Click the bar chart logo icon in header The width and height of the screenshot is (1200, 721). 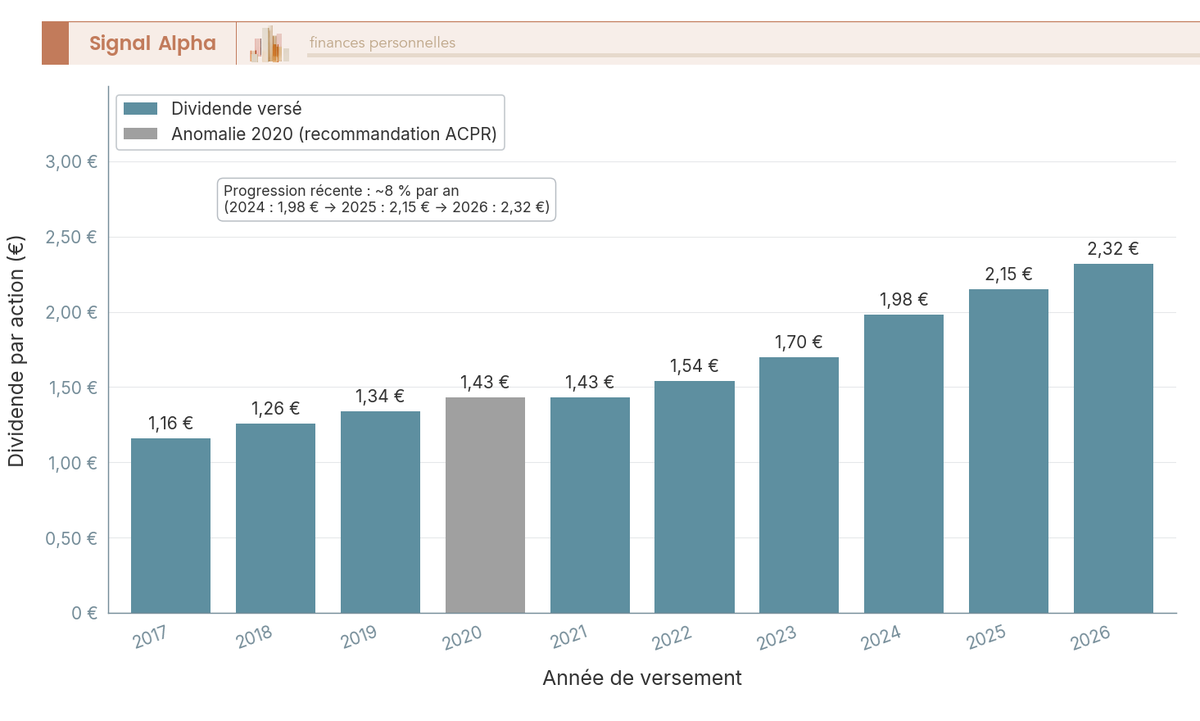(270, 44)
